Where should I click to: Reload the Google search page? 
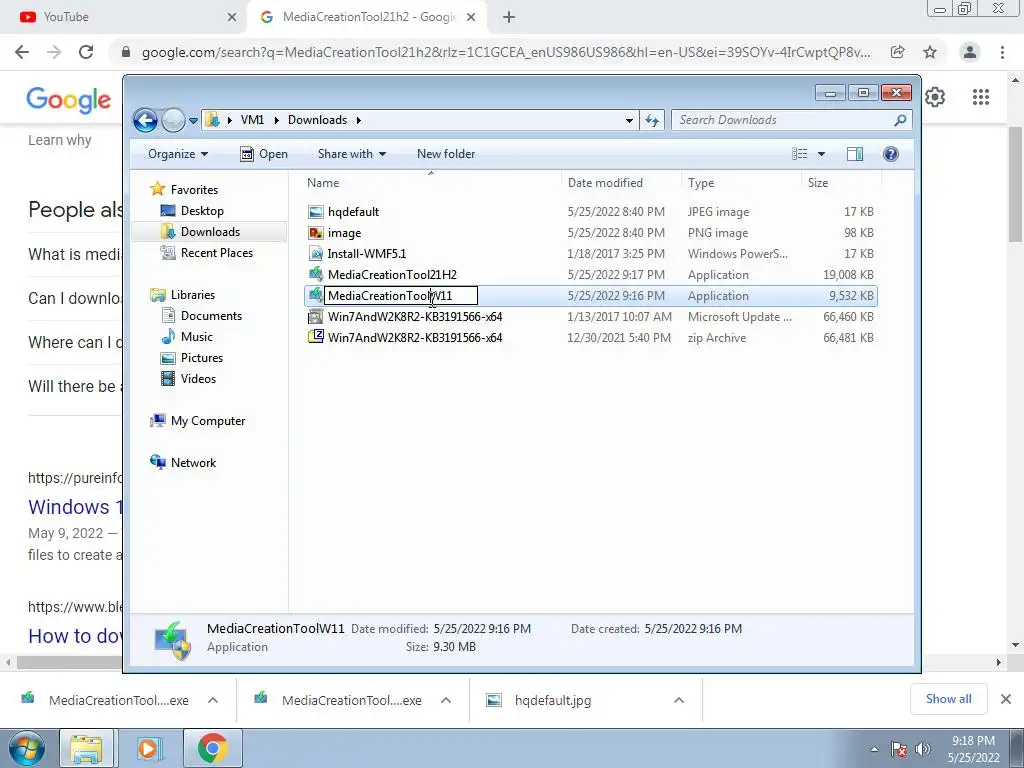(x=86, y=52)
